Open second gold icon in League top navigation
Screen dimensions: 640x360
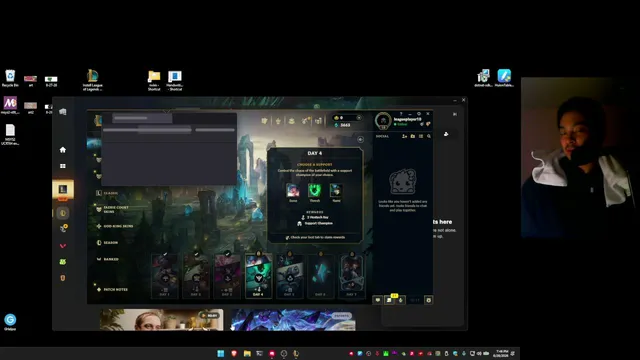[x=278, y=121]
